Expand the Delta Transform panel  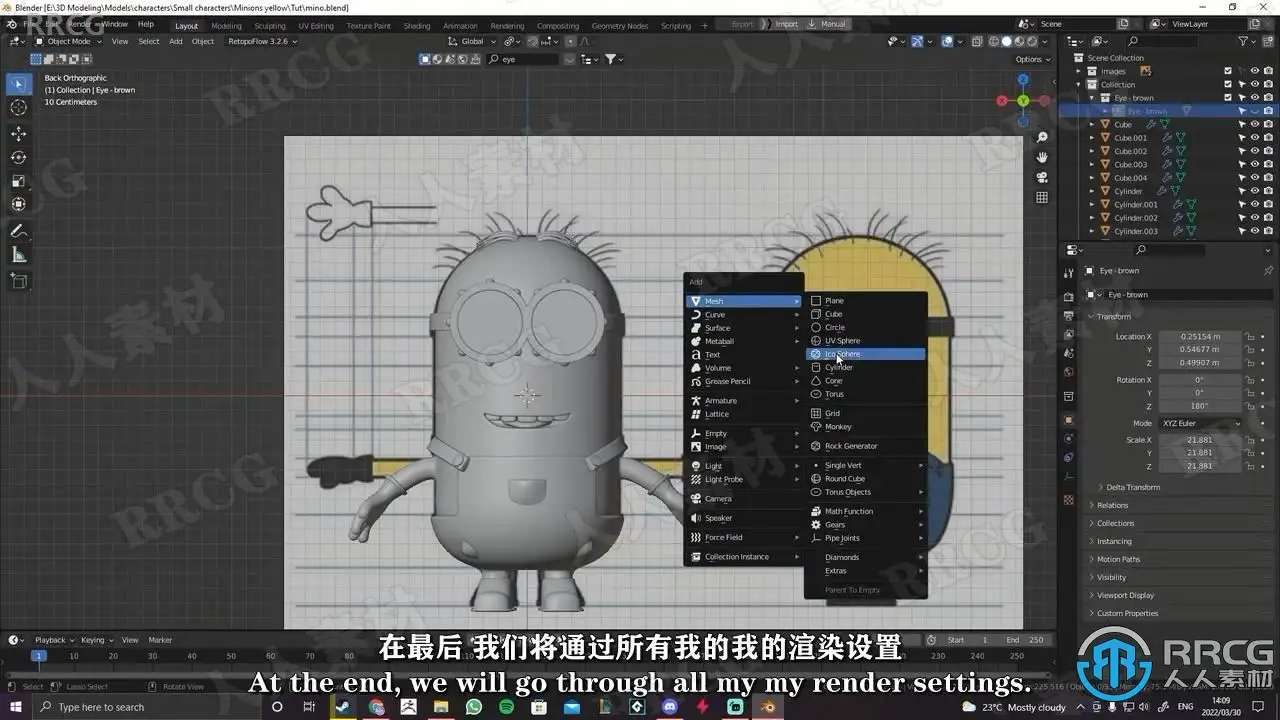[1133, 487]
